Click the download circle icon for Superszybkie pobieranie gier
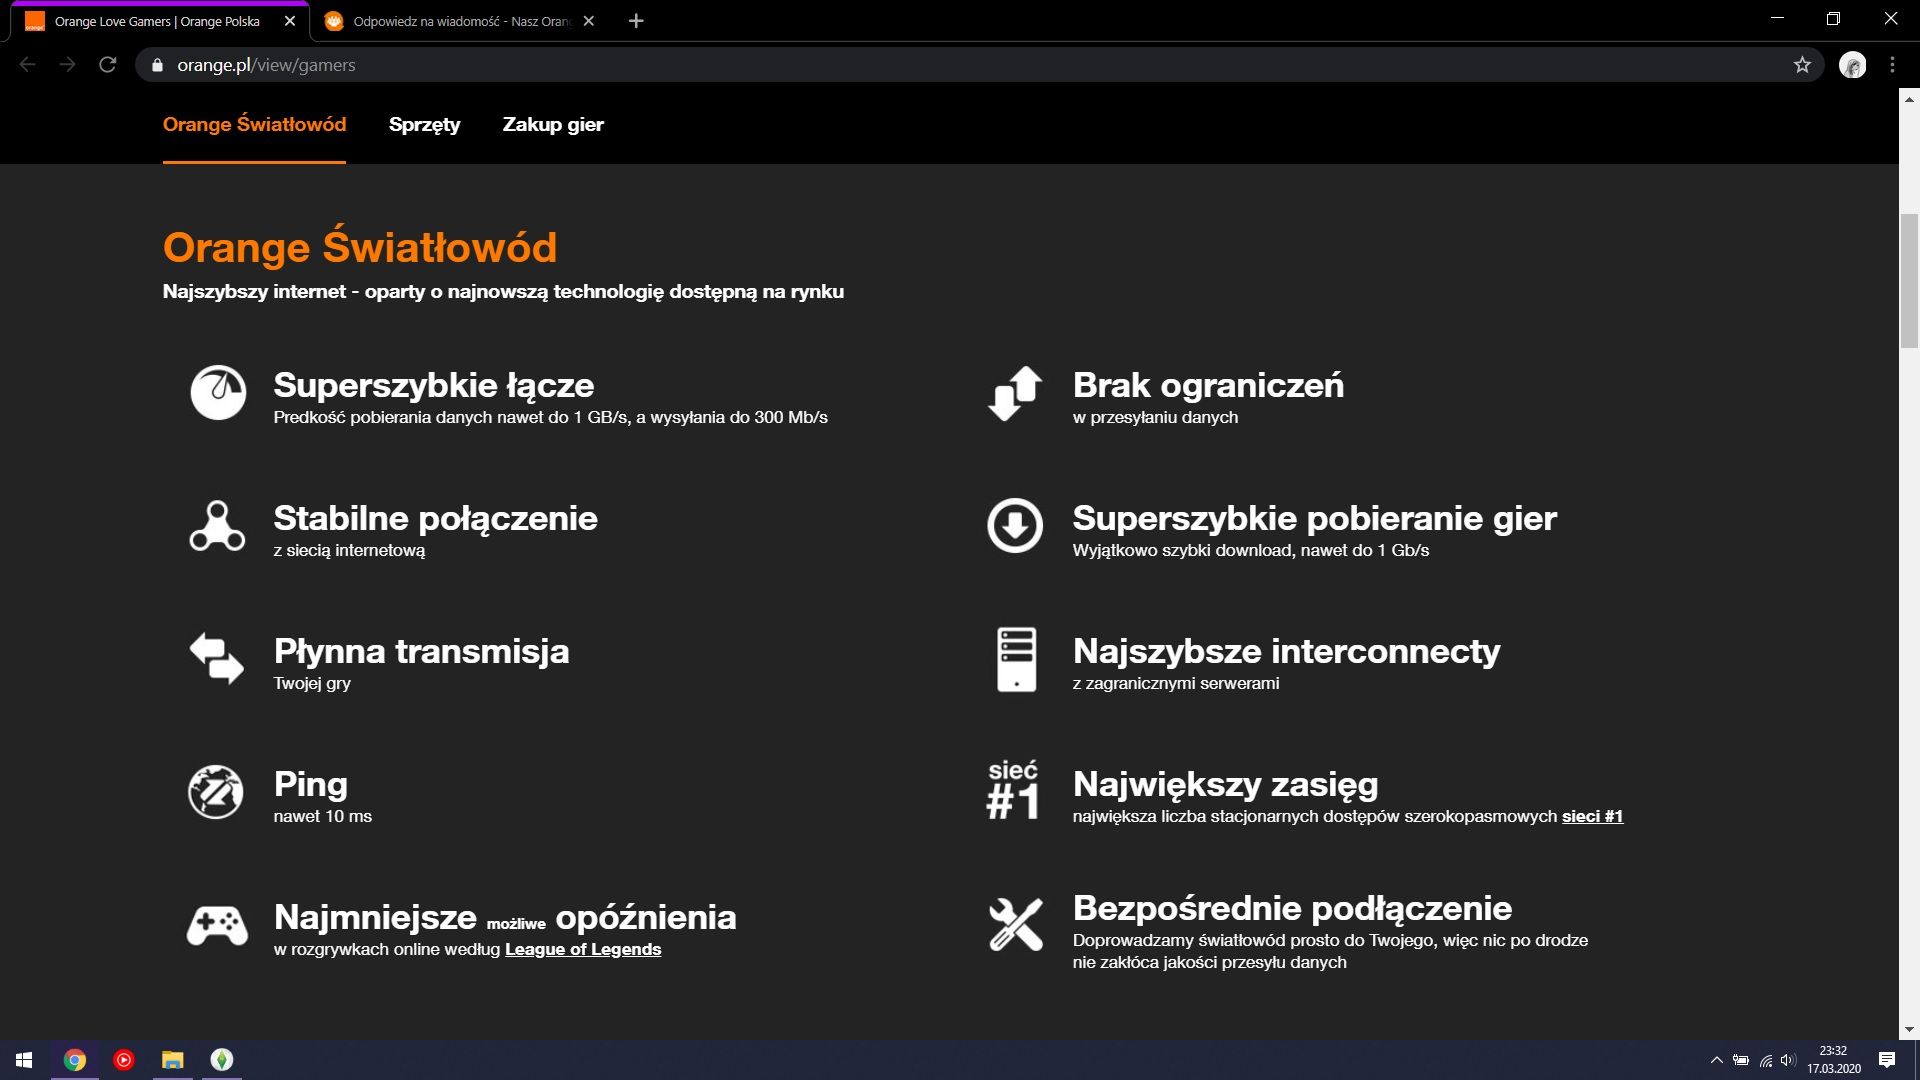1920x1080 pixels. click(1015, 525)
